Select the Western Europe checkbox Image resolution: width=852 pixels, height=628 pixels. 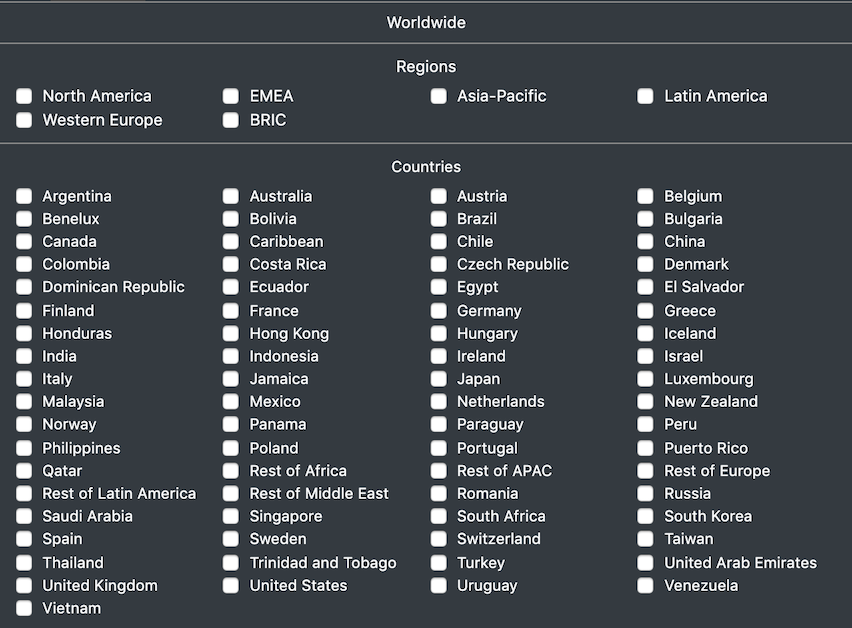click(24, 120)
